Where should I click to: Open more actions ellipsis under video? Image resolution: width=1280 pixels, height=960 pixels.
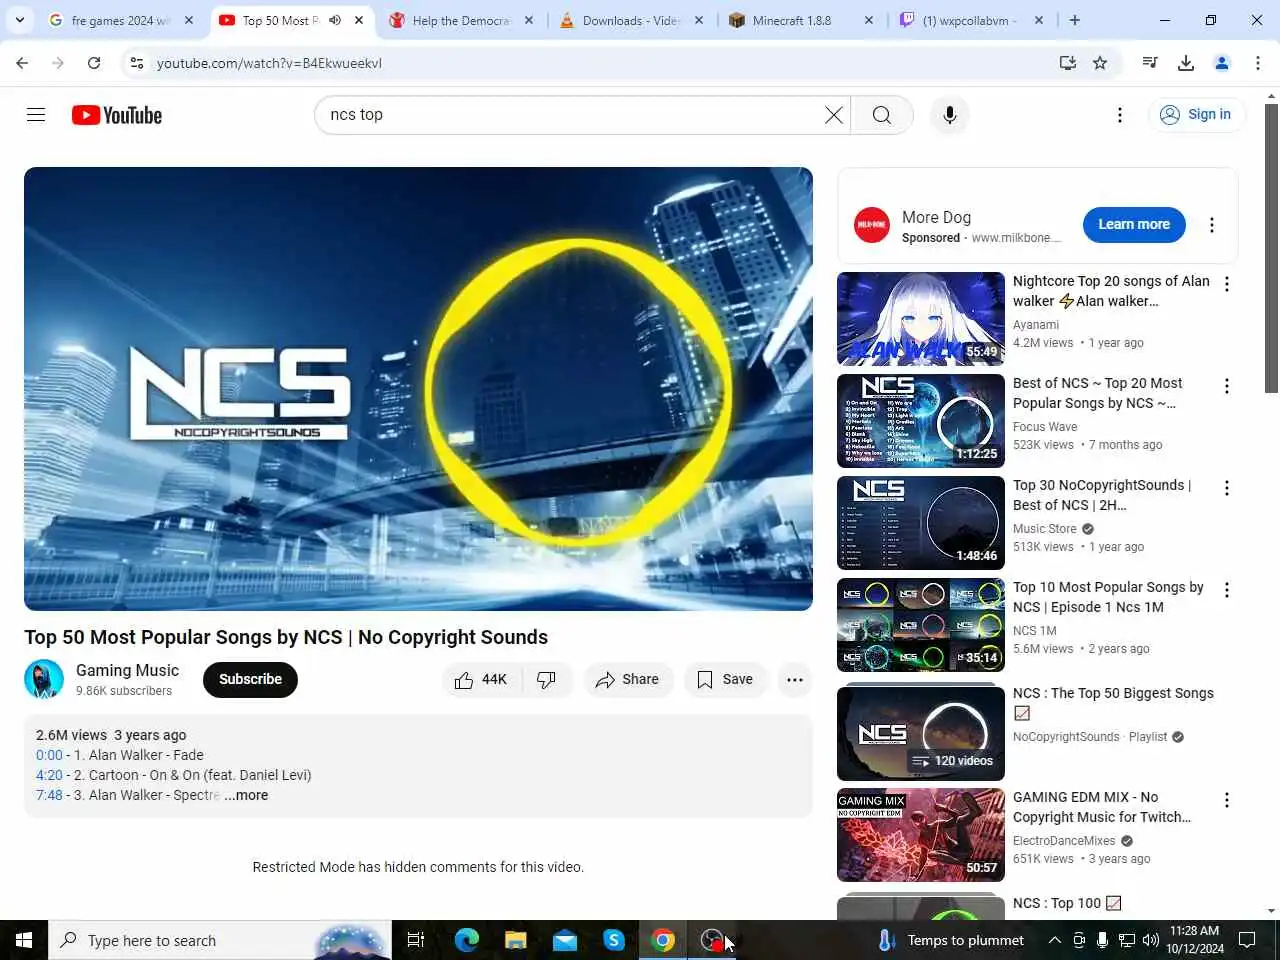(795, 680)
